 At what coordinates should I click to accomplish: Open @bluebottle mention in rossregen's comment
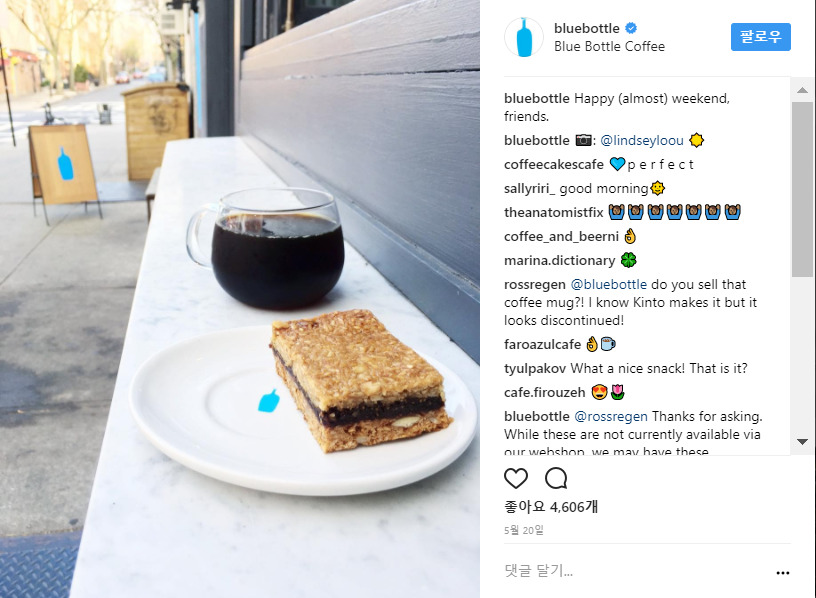(x=608, y=285)
